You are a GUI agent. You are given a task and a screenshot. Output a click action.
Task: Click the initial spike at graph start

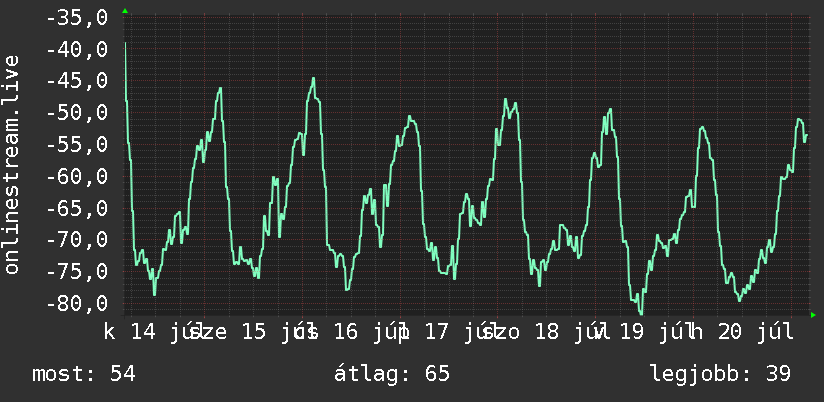126,45
